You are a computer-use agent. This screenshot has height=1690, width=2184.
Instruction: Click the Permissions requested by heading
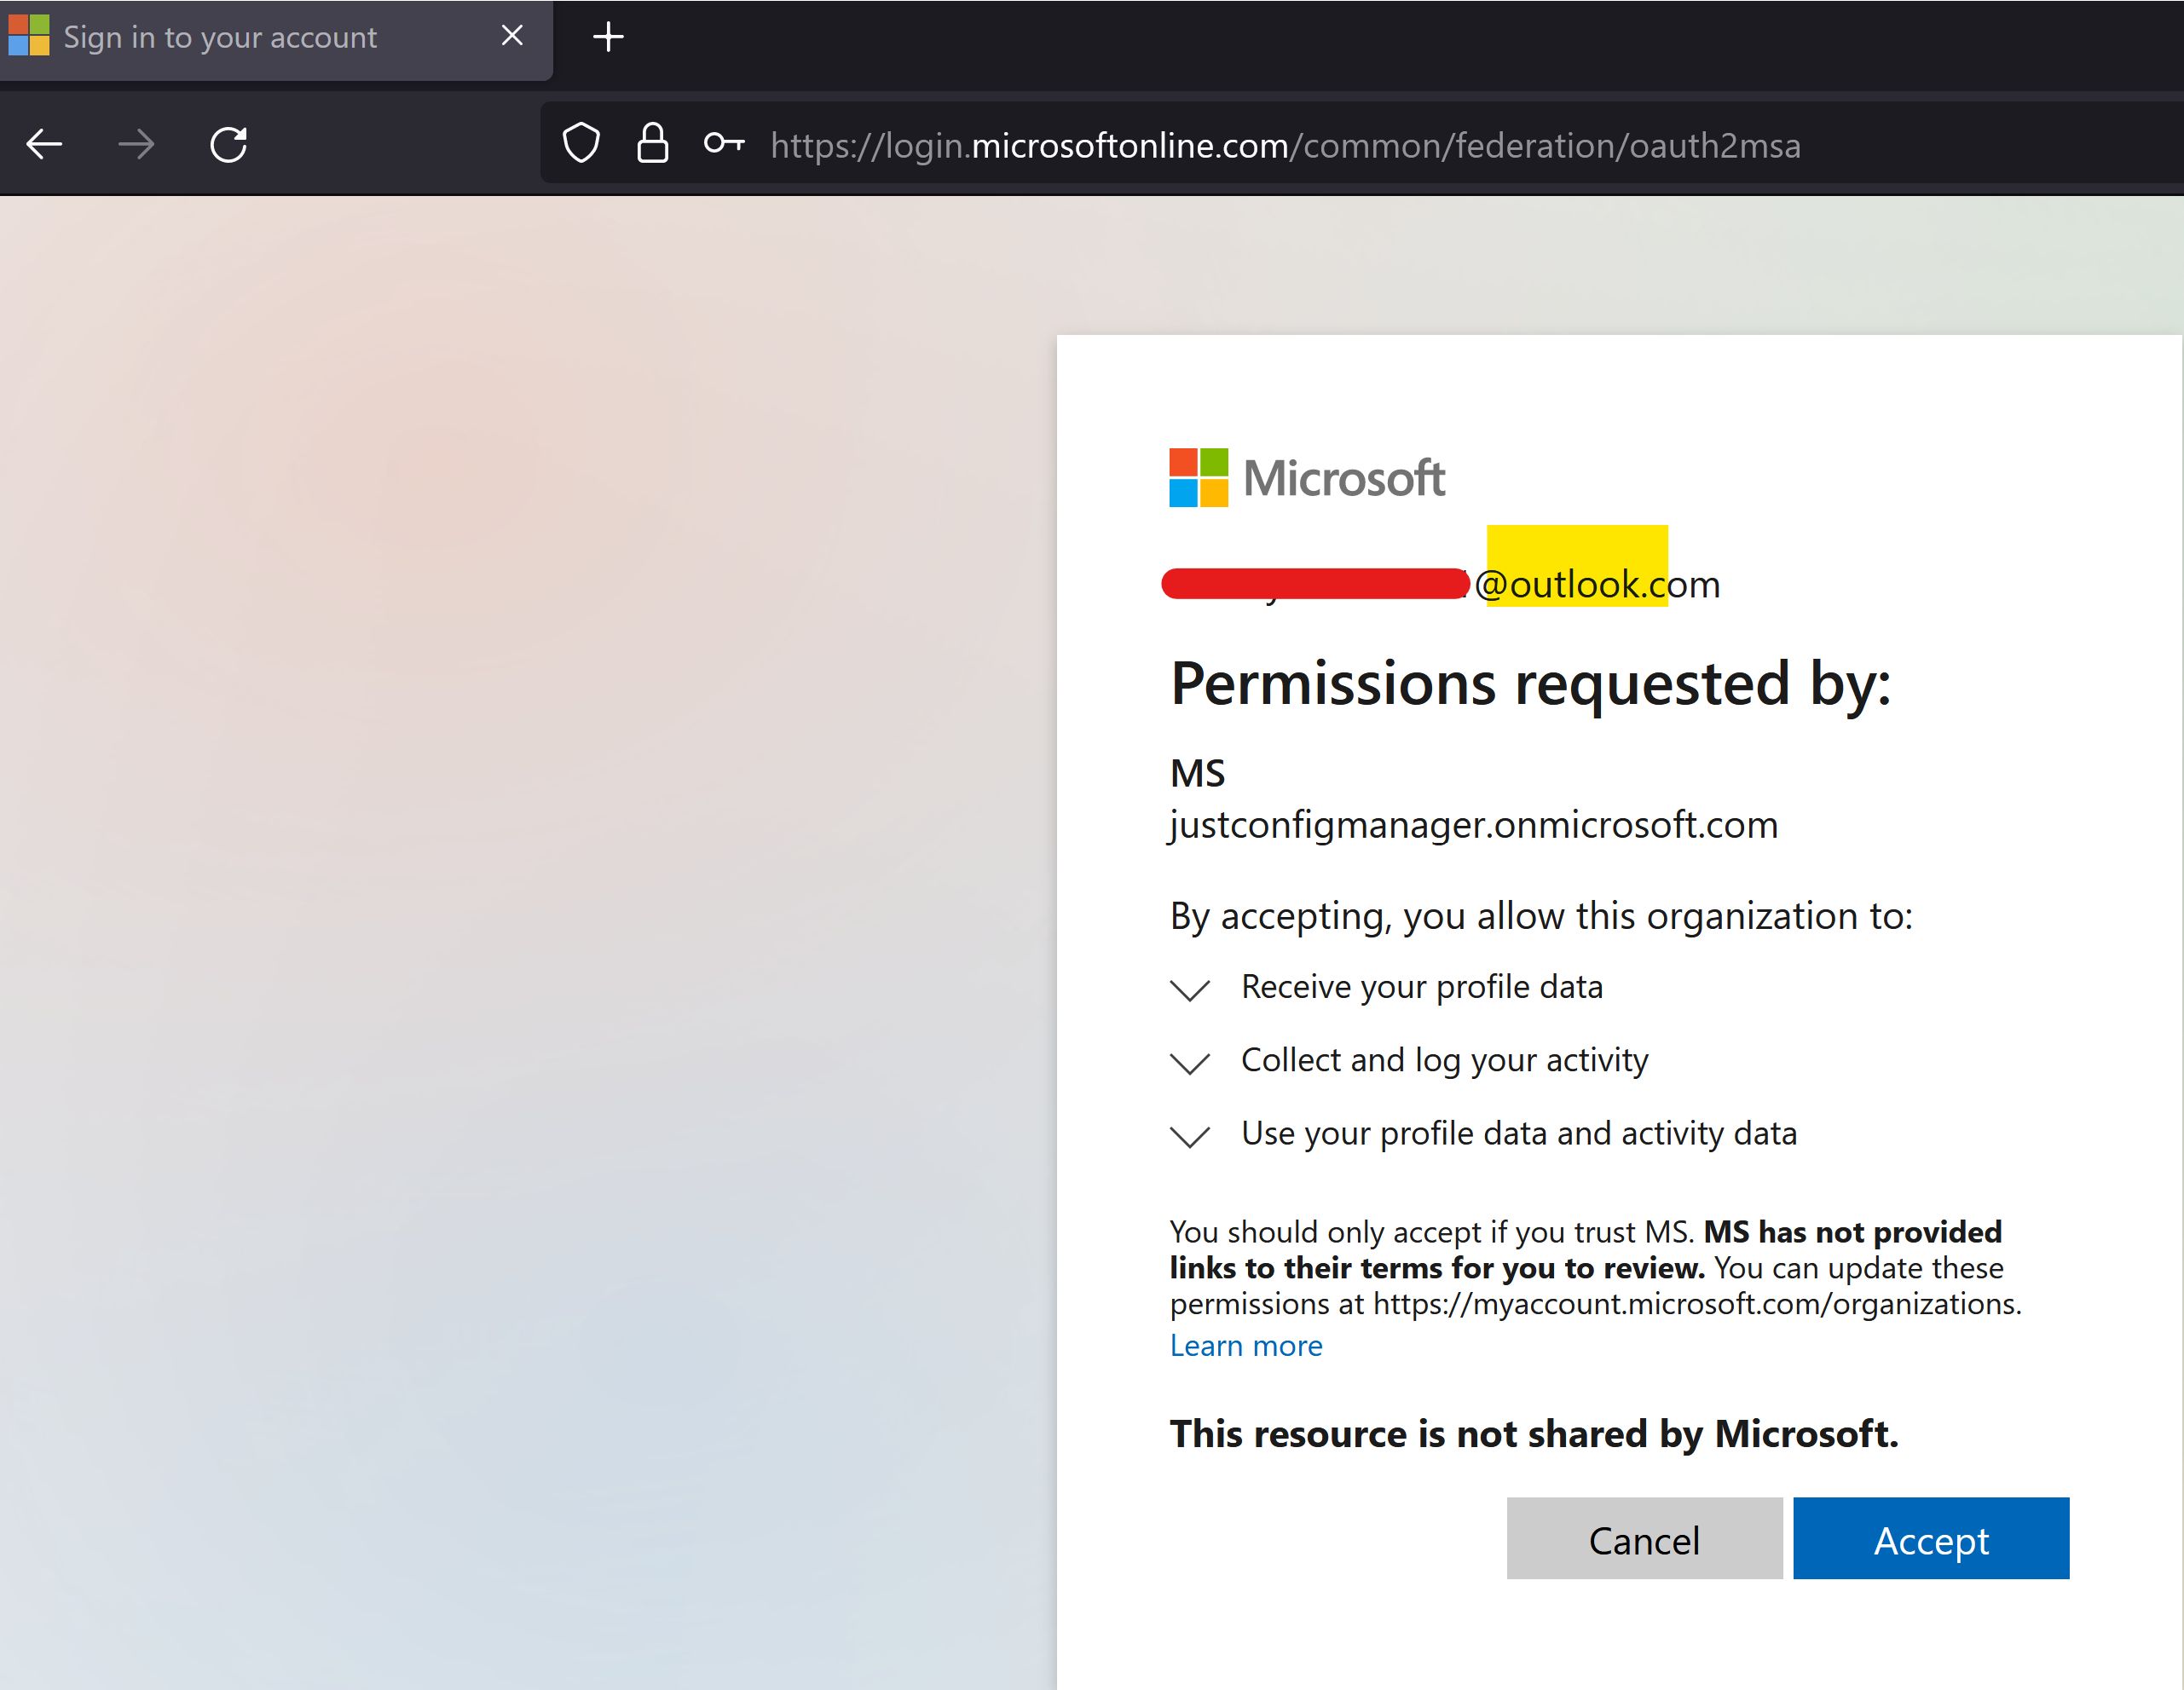(x=1530, y=684)
